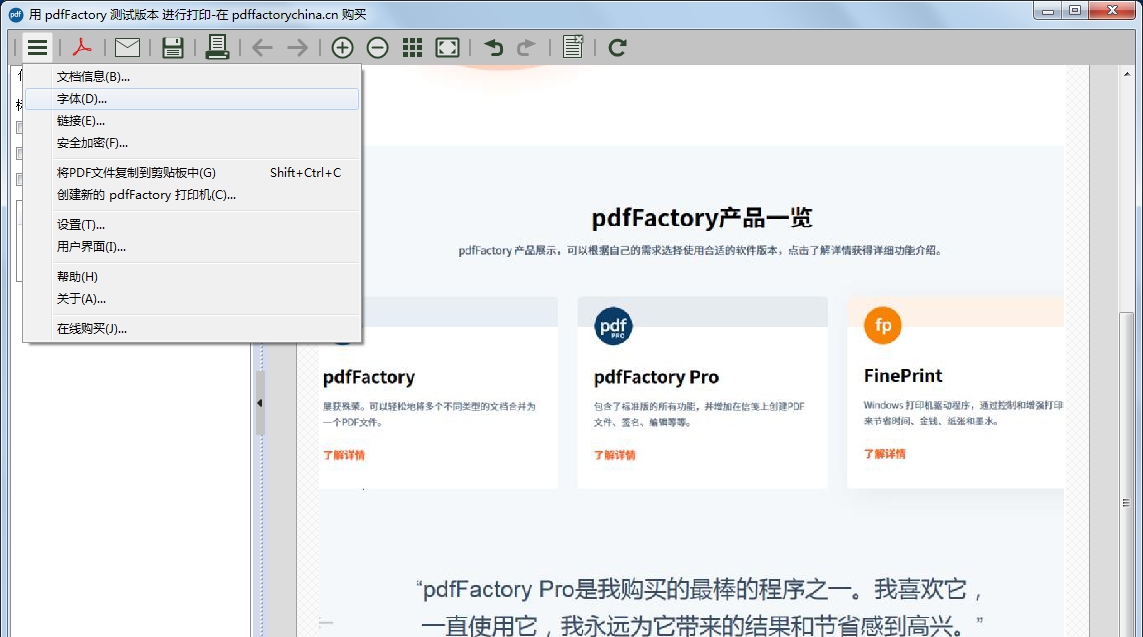Zoom in on the page
This screenshot has height=637, width=1143.
pyautogui.click(x=341, y=47)
